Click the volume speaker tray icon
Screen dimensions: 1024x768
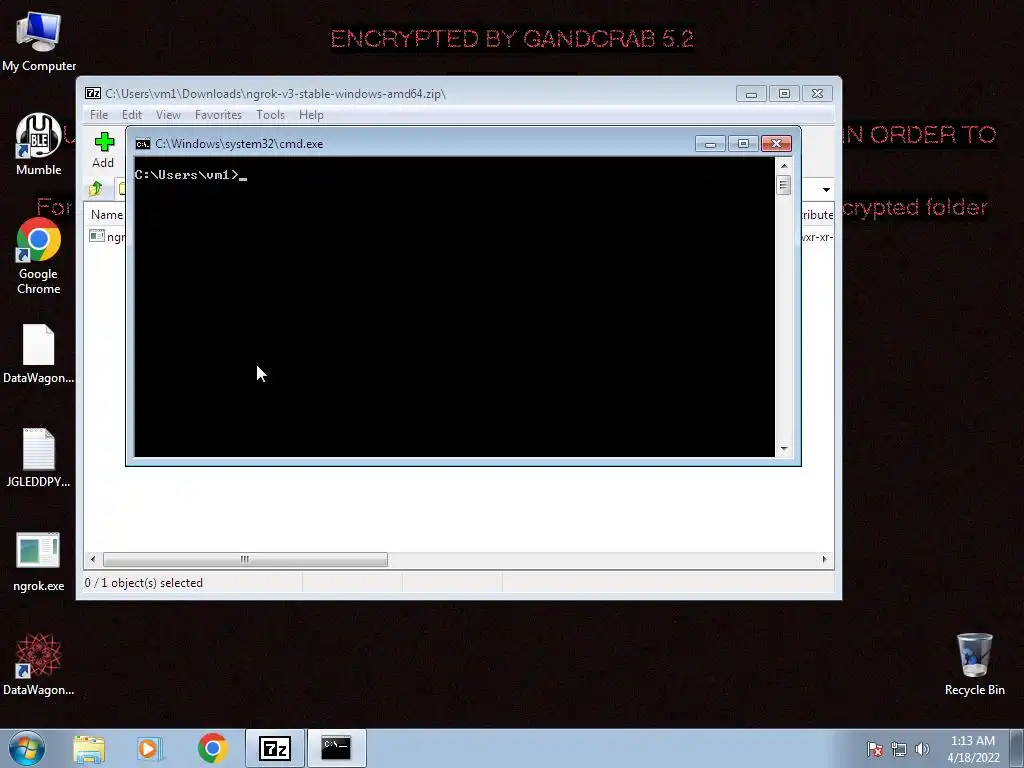tap(922, 749)
